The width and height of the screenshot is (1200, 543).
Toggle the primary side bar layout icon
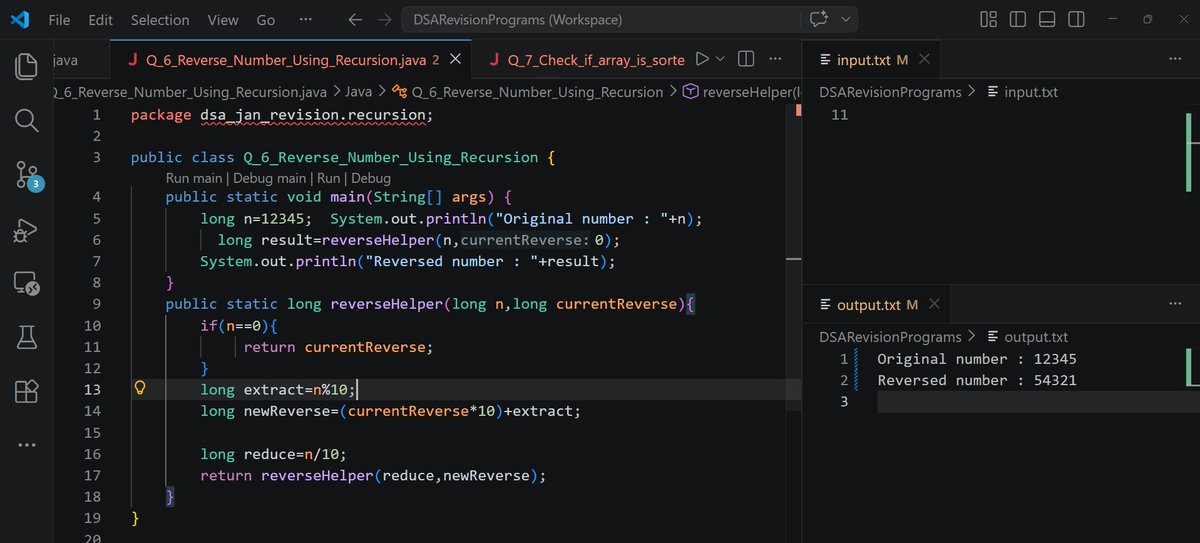click(1018, 19)
